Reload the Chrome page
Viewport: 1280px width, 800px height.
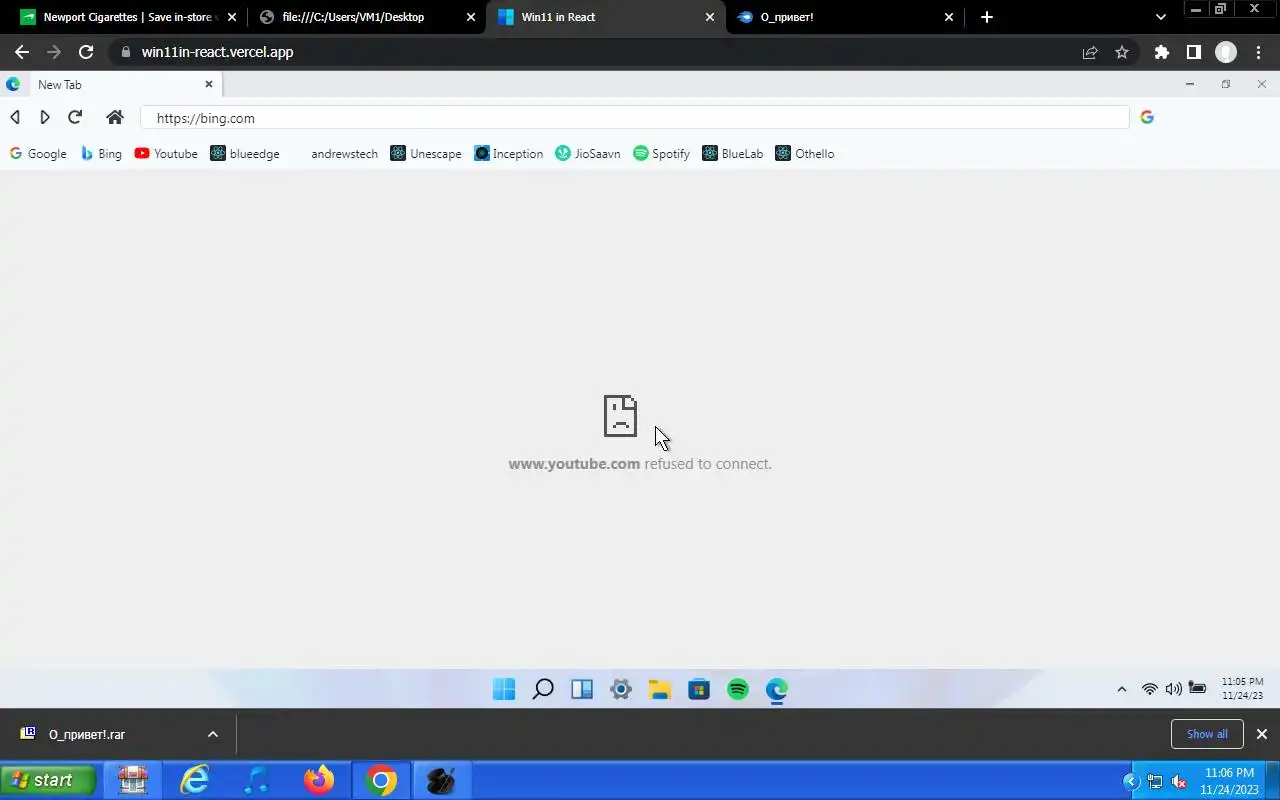[86, 52]
